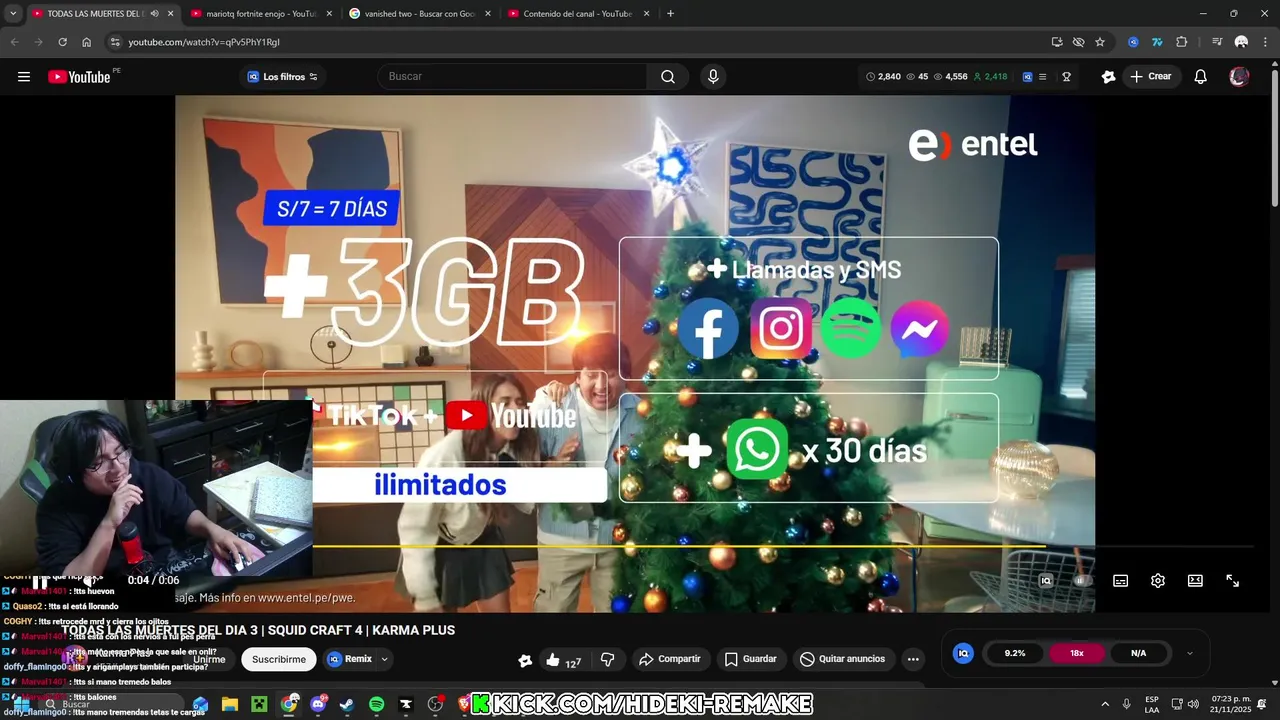Toggle subtitles on the video
The height and width of the screenshot is (720, 1280).
point(1121,581)
